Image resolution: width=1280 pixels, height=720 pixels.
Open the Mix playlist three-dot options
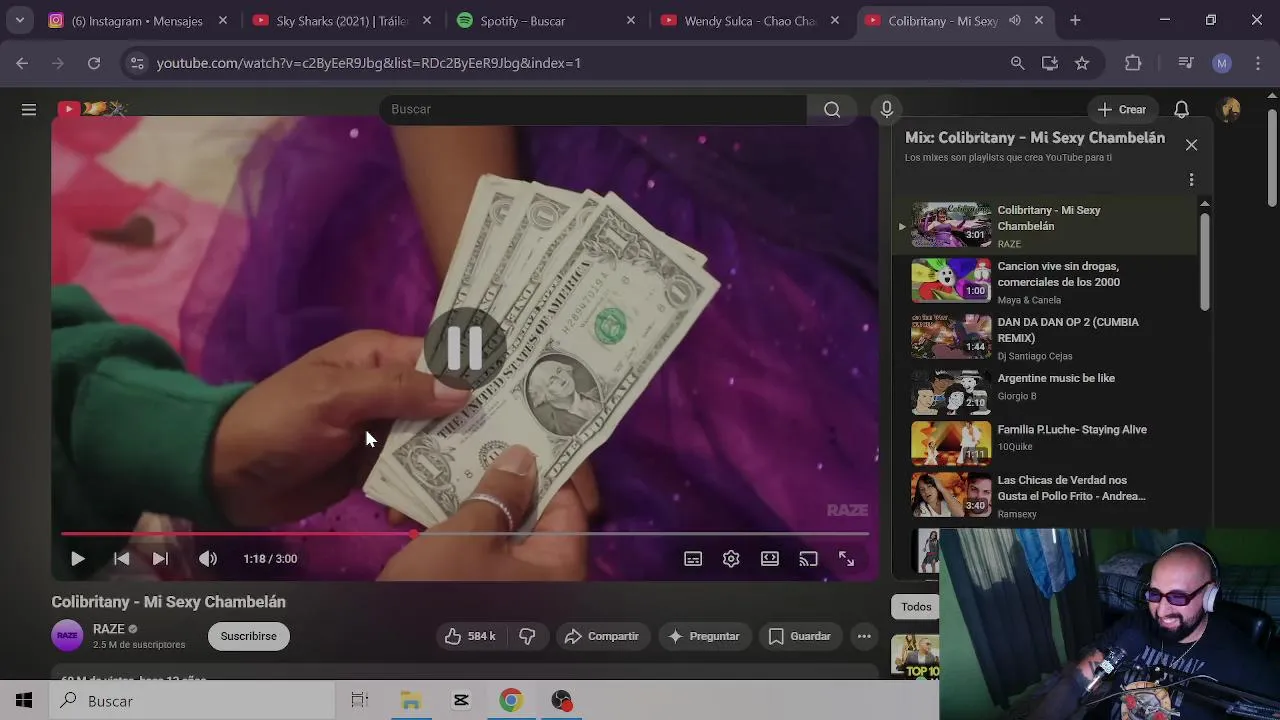[x=1191, y=180]
